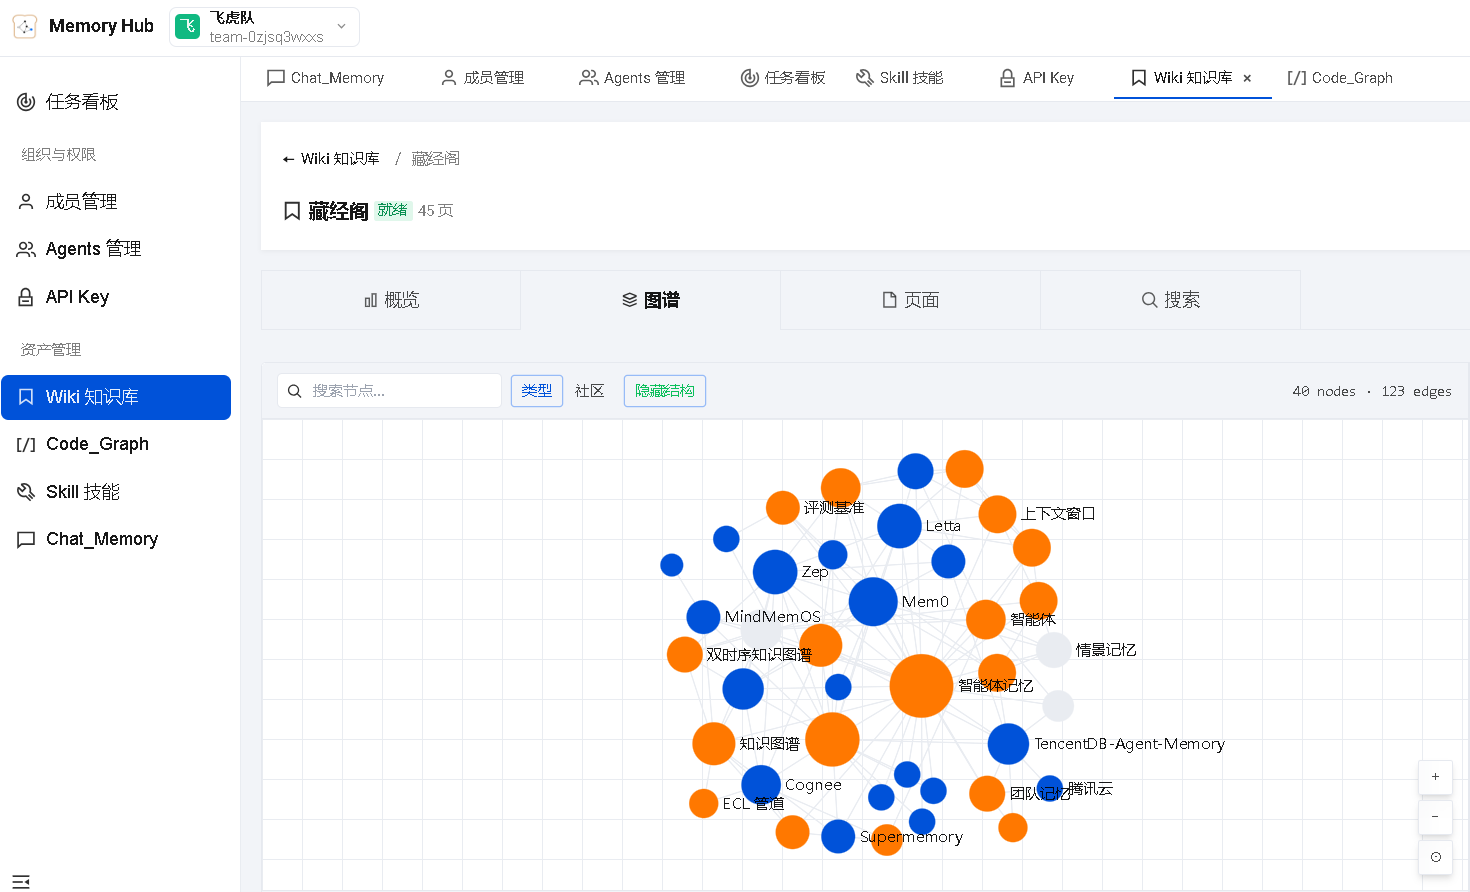The height and width of the screenshot is (892, 1470).
Task: Reset the graph view to fit
Action: 1436,857
